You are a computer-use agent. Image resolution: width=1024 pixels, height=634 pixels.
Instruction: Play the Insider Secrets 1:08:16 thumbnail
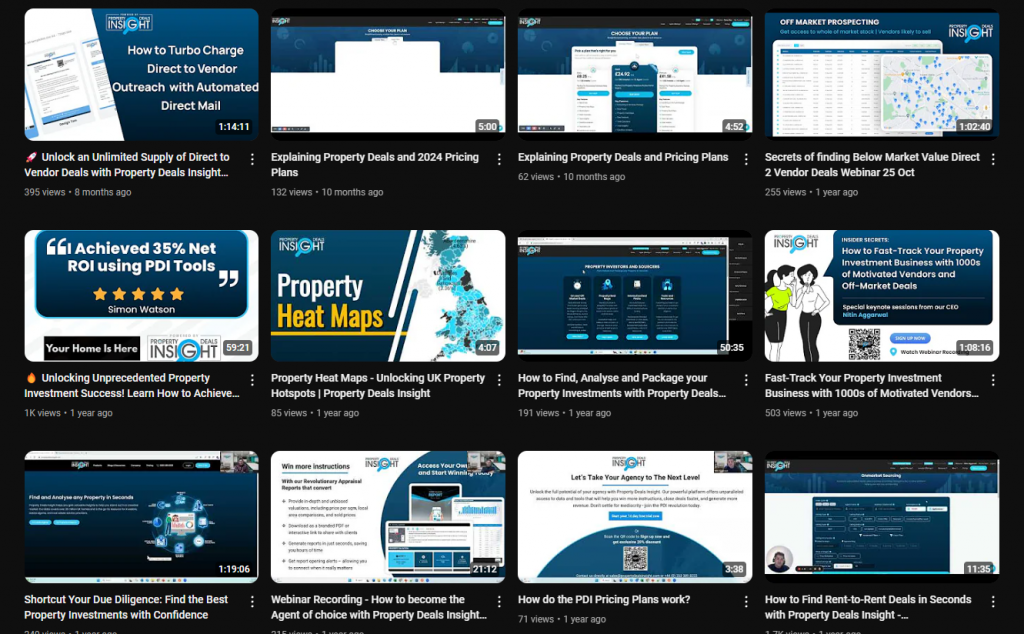882,296
